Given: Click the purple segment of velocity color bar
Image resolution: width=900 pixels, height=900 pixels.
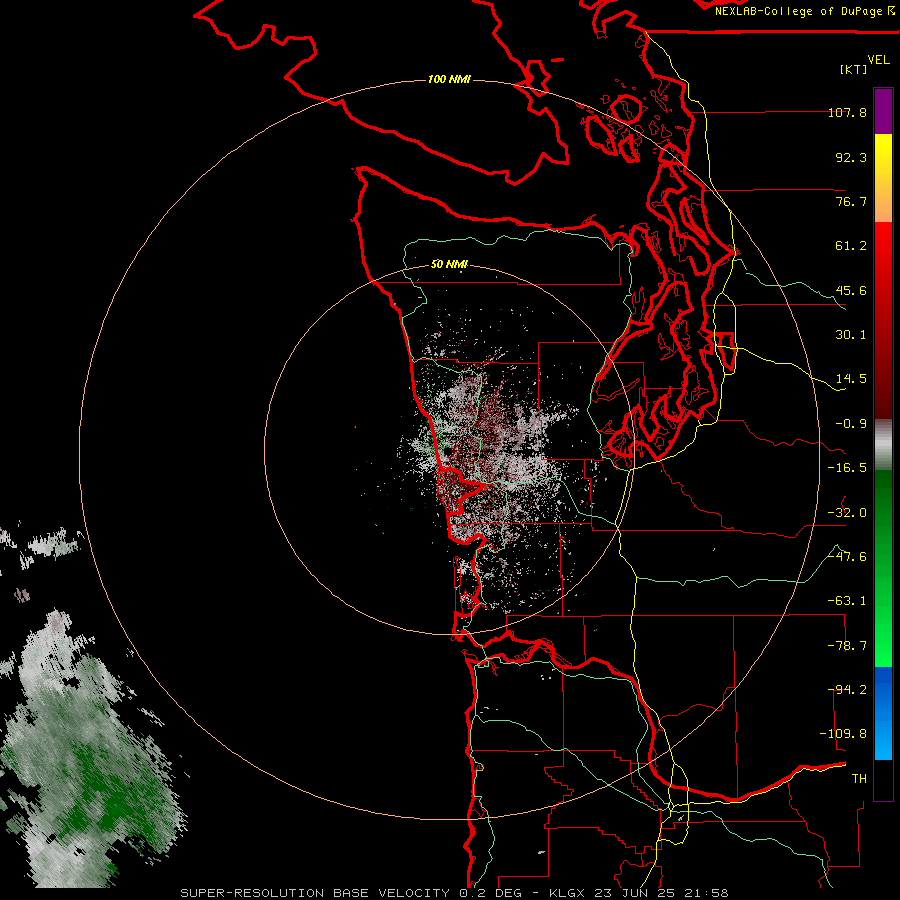Looking at the screenshot, I should (x=883, y=111).
